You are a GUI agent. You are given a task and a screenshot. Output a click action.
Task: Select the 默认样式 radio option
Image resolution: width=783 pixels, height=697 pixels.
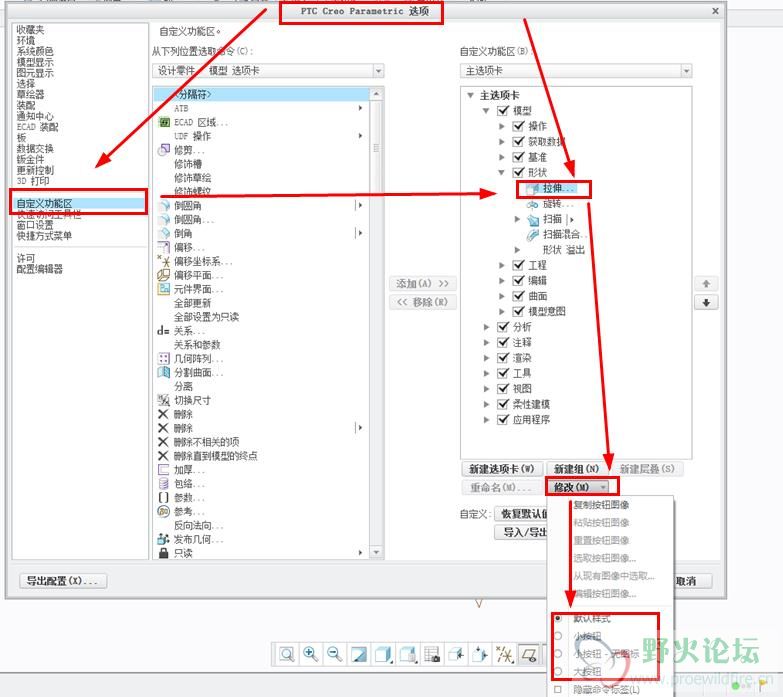click(558, 618)
